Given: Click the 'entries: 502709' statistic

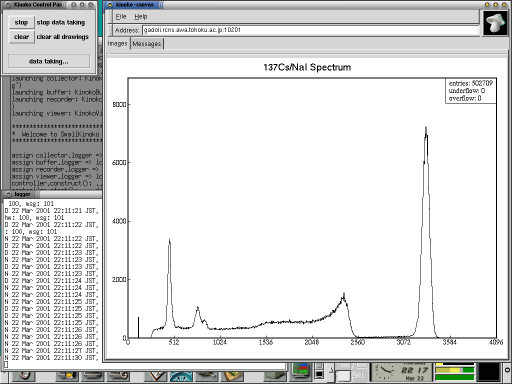Looking at the screenshot, I should pyautogui.click(x=470, y=83).
